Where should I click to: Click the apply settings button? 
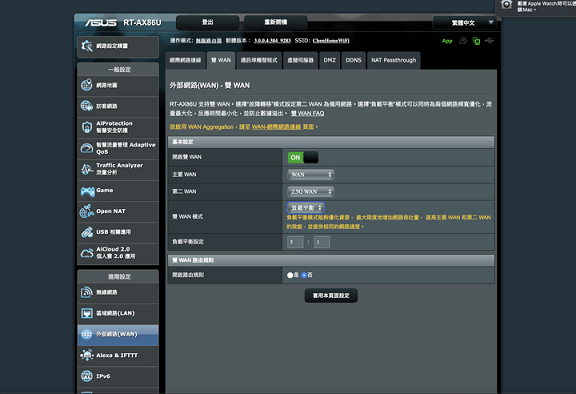[331, 296]
